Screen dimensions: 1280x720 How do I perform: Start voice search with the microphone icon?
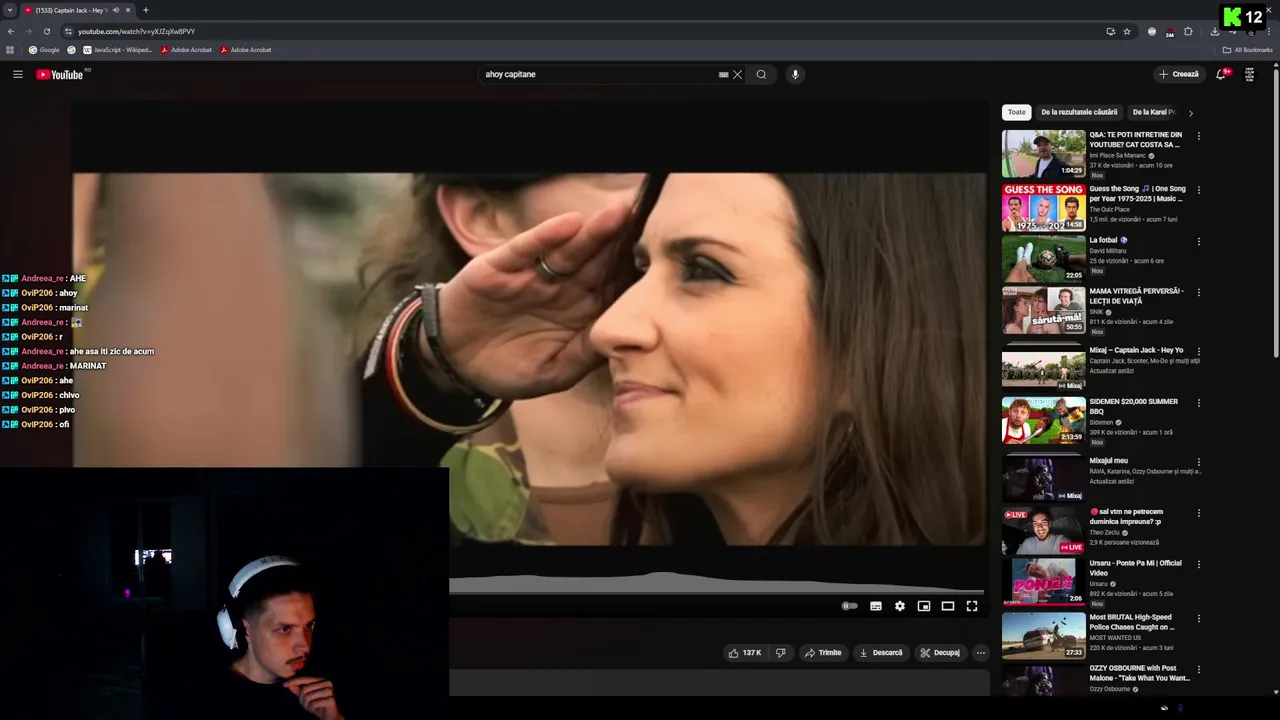click(x=795, y=74)
